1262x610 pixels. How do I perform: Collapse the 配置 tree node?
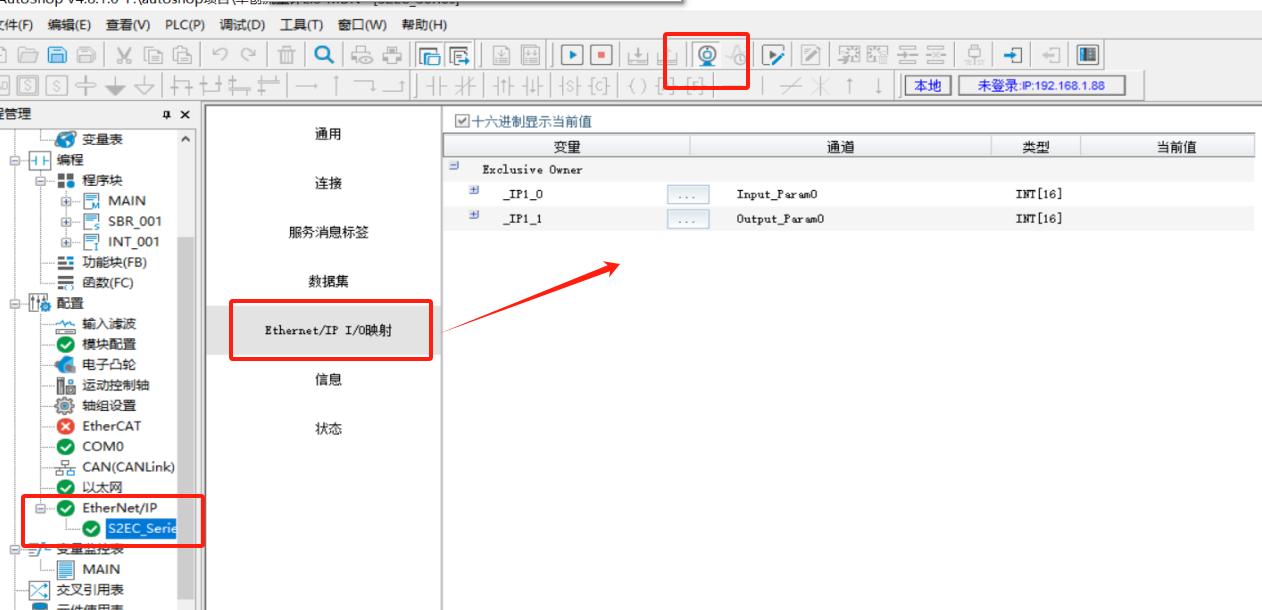17,303
